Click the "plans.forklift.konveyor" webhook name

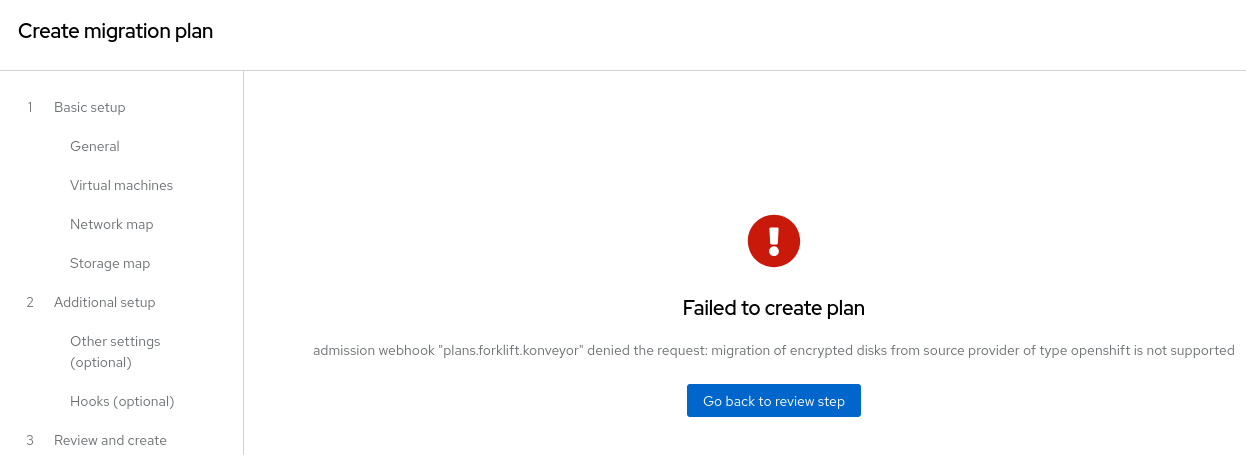point(510,351)
